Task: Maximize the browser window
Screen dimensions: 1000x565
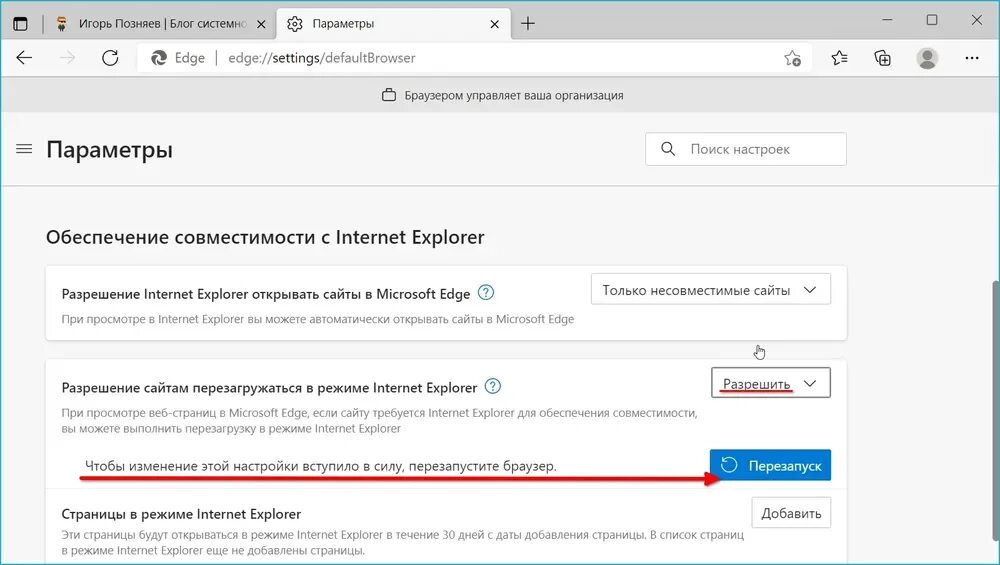Action: 932,20
